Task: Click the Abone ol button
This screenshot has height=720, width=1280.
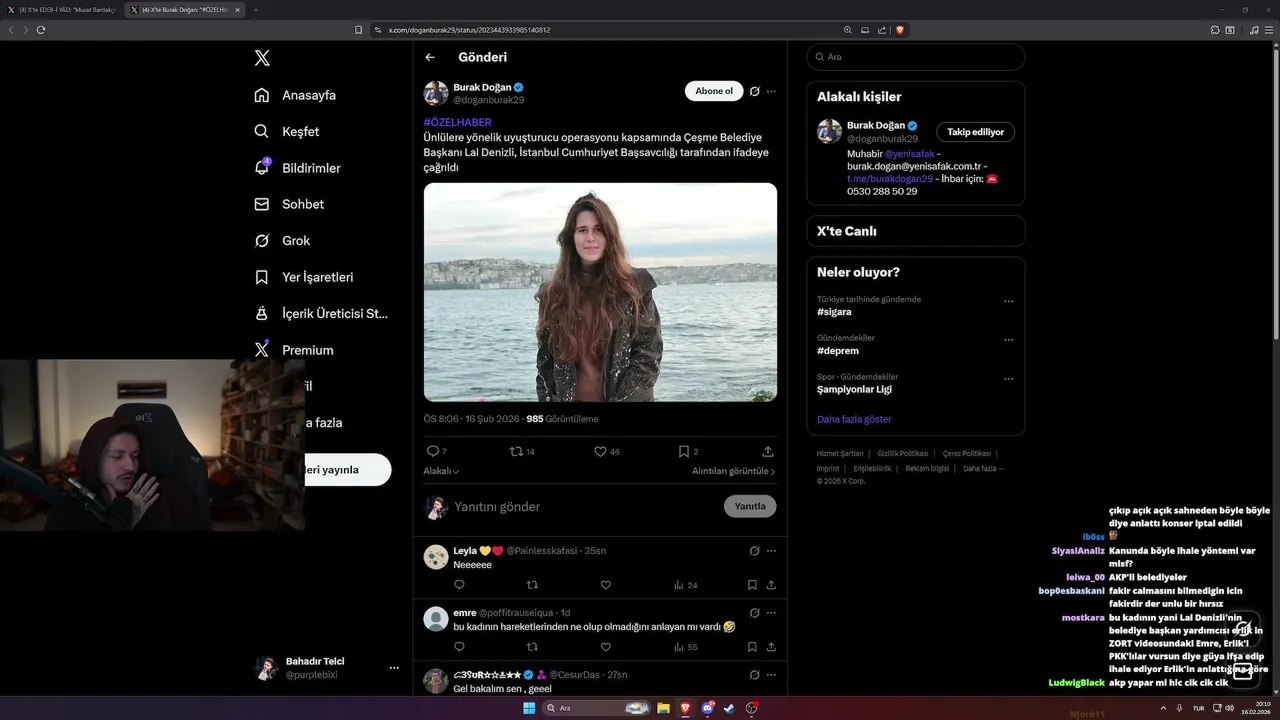Action: click(714, 91)
